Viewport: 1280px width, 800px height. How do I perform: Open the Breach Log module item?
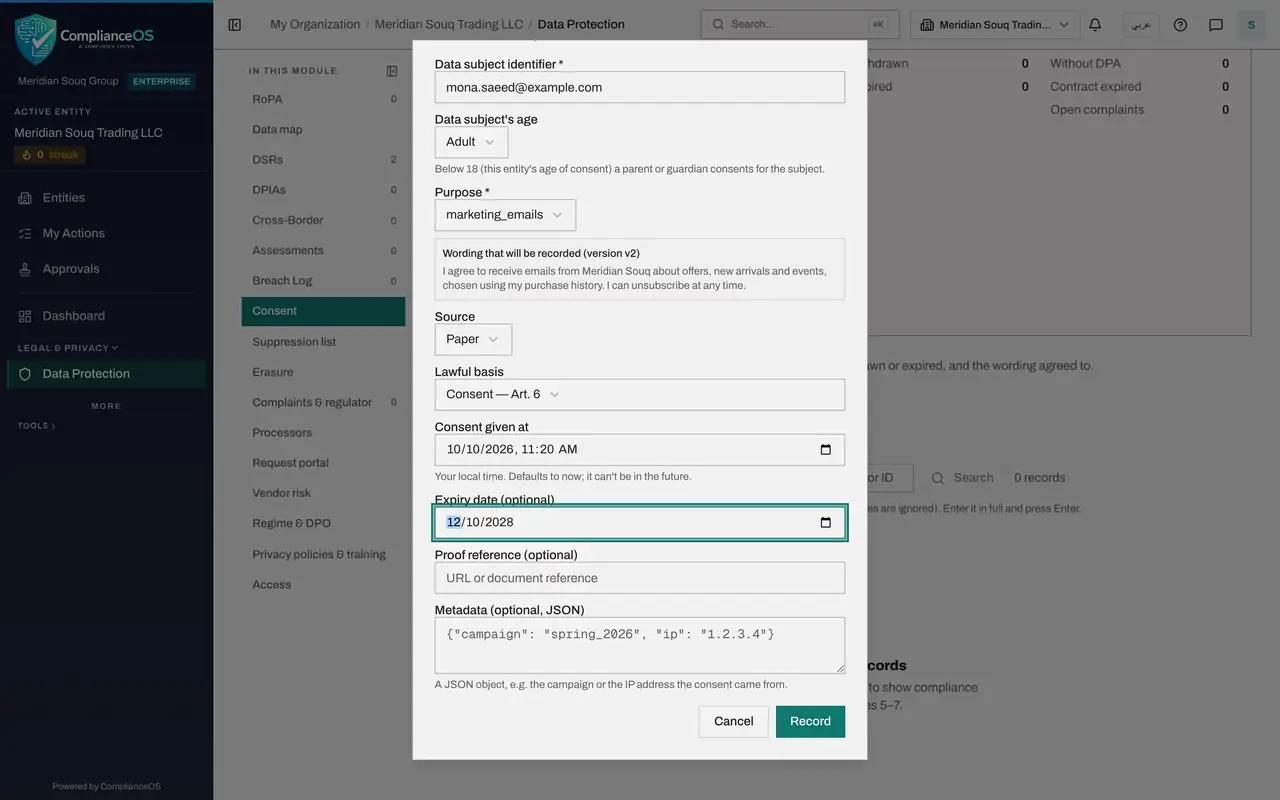coord(324,281)
